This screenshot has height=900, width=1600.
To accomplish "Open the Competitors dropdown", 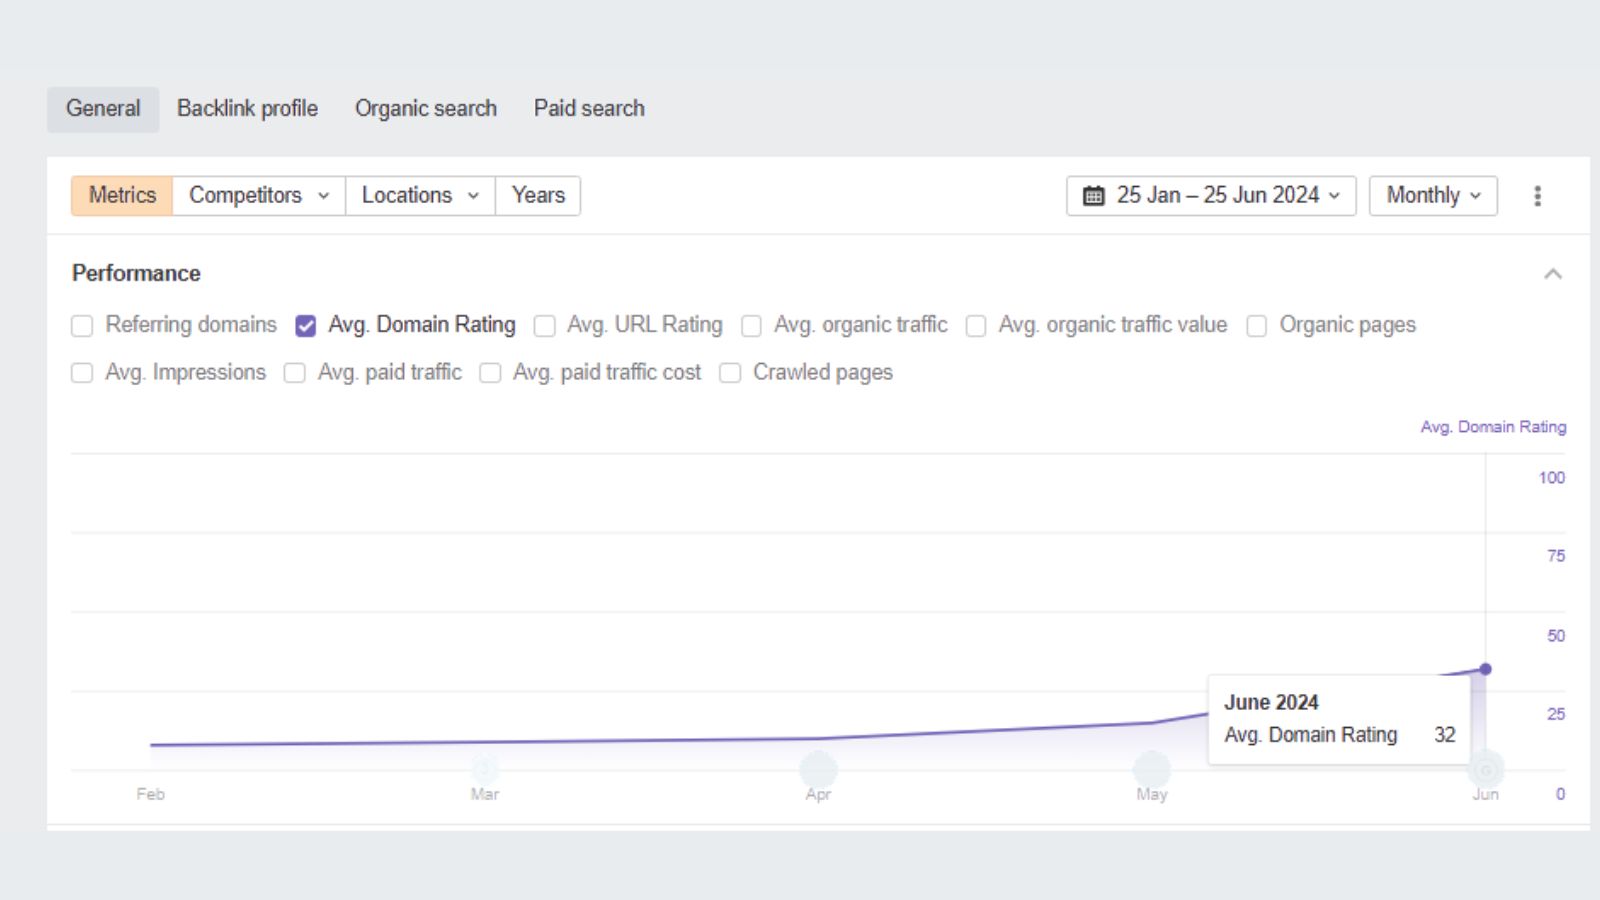I will pyautogui.click(x=259, y=196).
